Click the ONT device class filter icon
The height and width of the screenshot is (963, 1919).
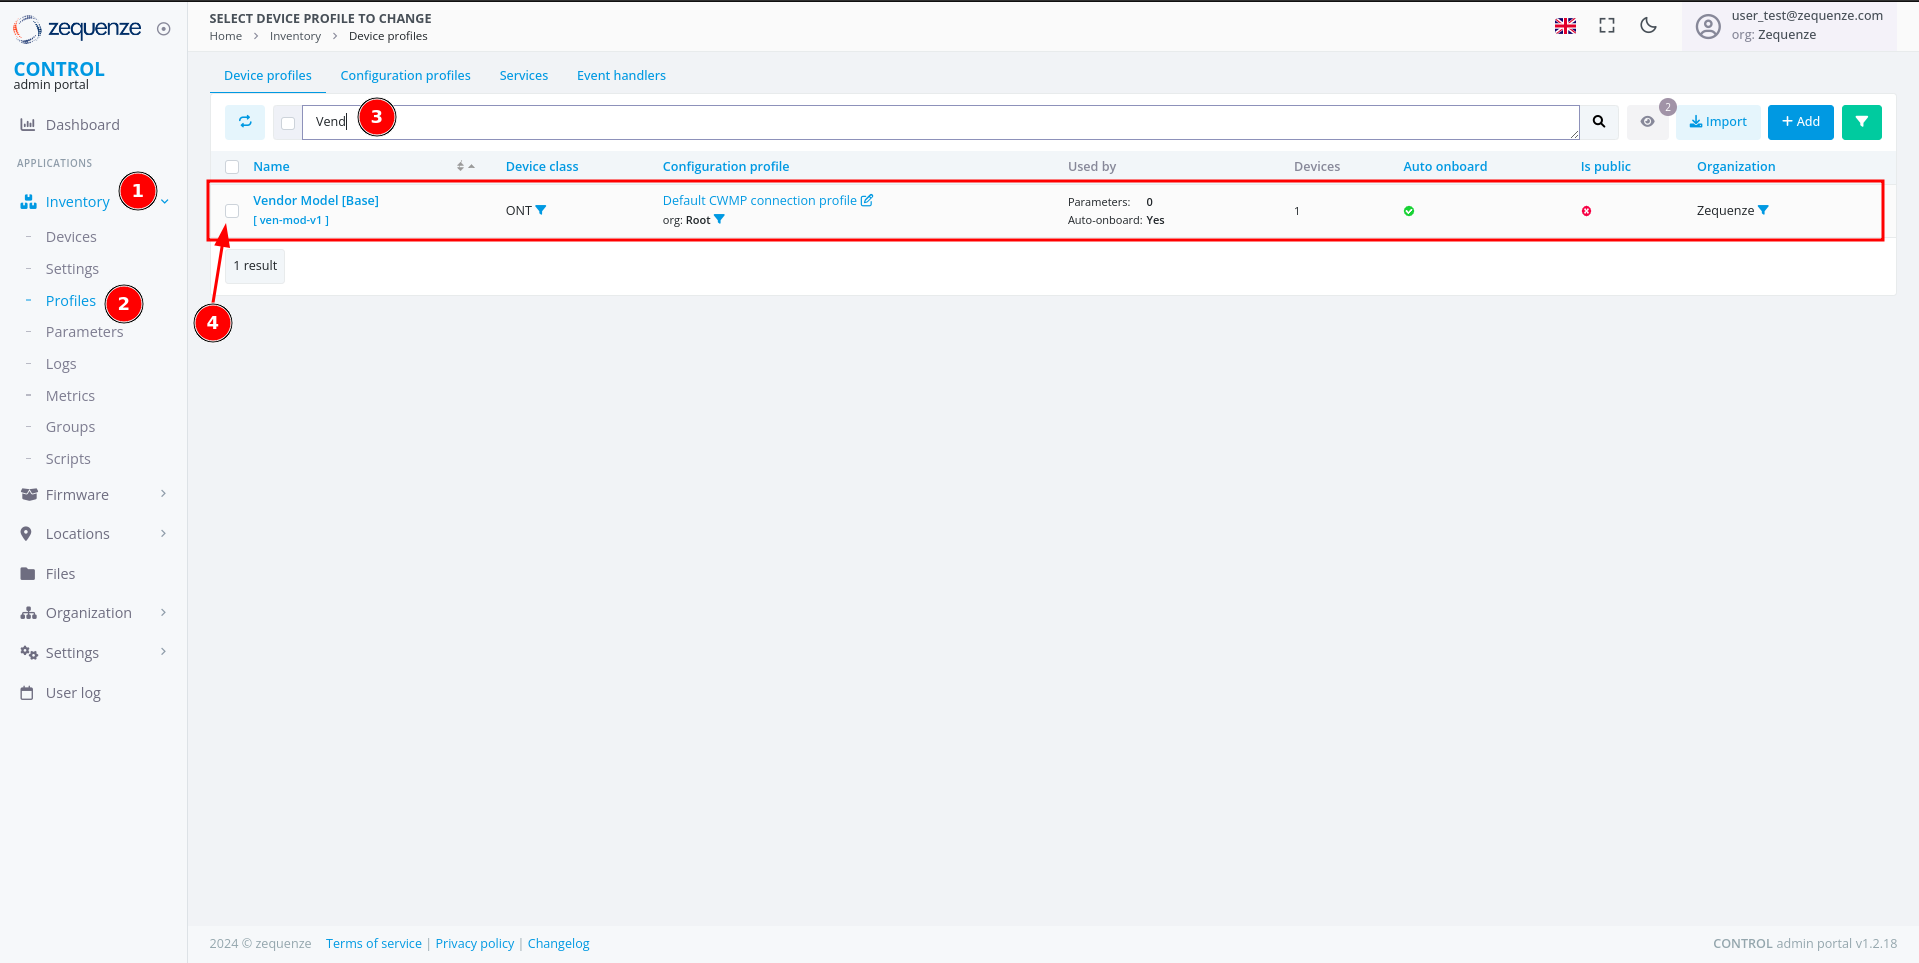coord(541,210)
